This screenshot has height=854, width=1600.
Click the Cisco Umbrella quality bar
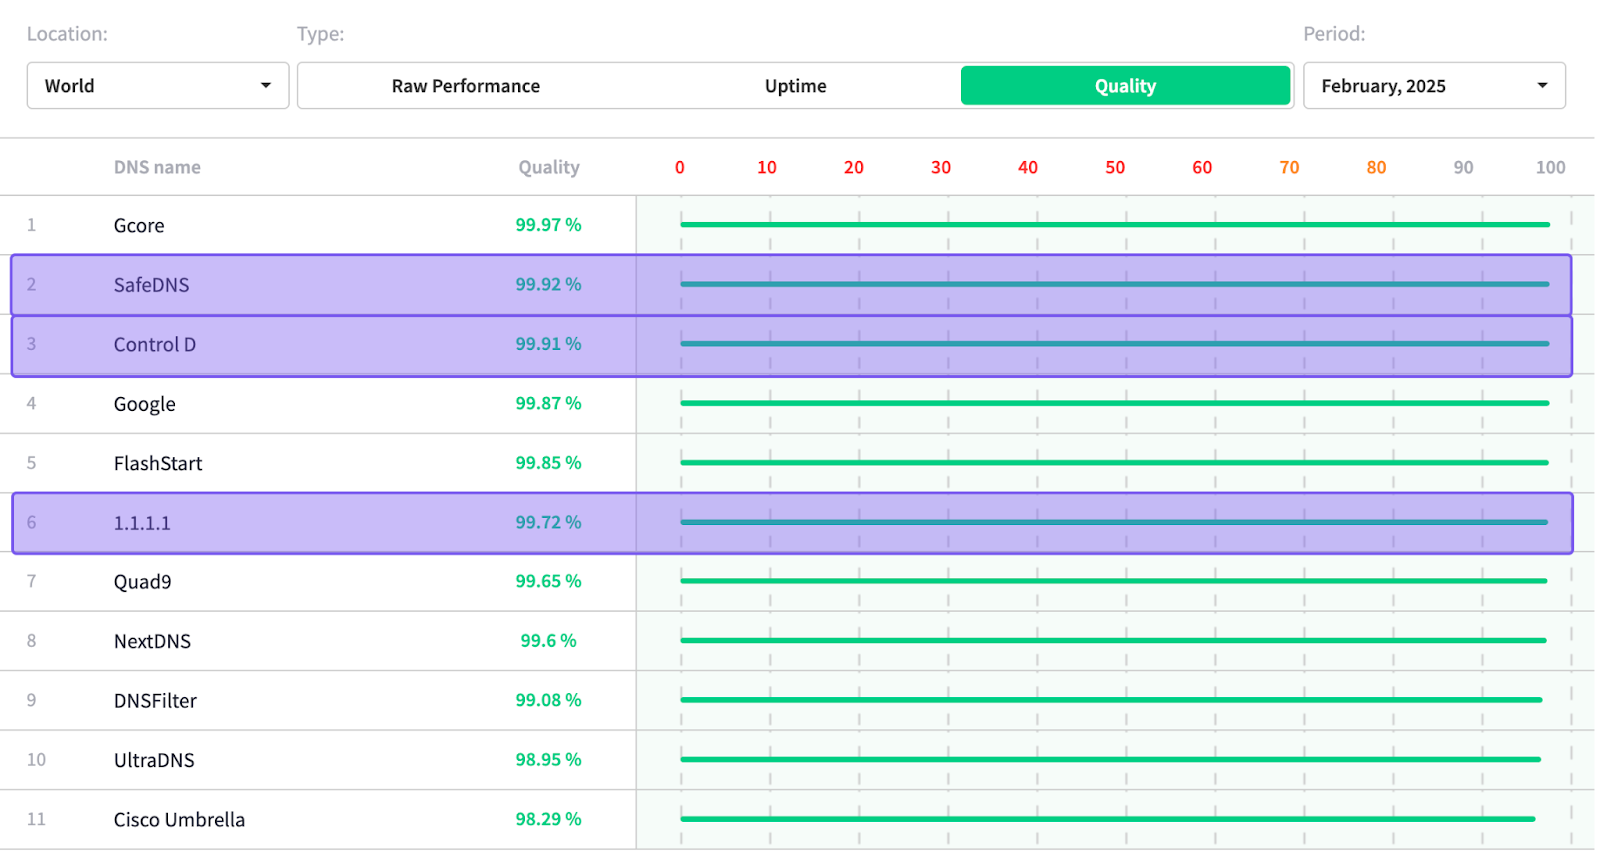(x=1108, y=819)
